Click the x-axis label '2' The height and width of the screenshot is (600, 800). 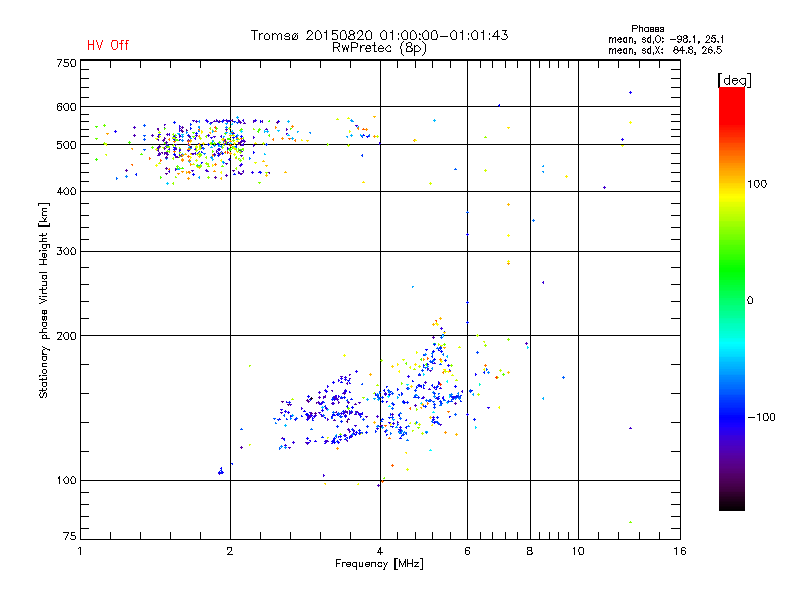click(x=230, y=551)
